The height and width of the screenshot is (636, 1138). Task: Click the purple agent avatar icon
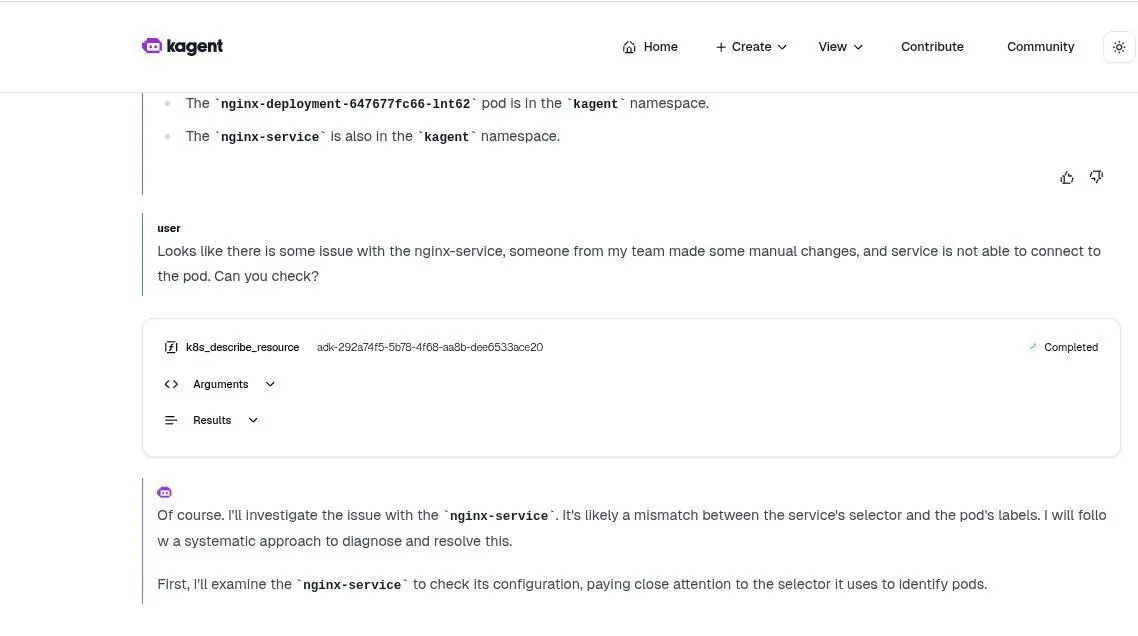click(x=164, y=492)
